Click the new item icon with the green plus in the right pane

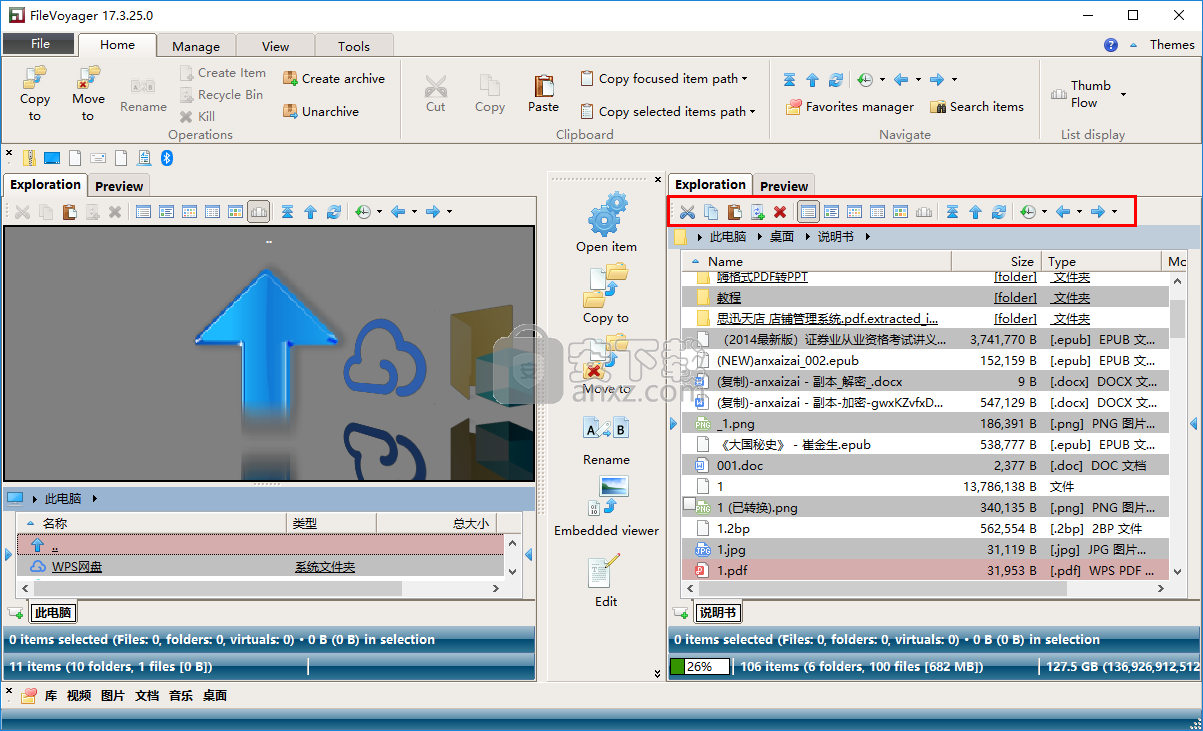(757, 211)
